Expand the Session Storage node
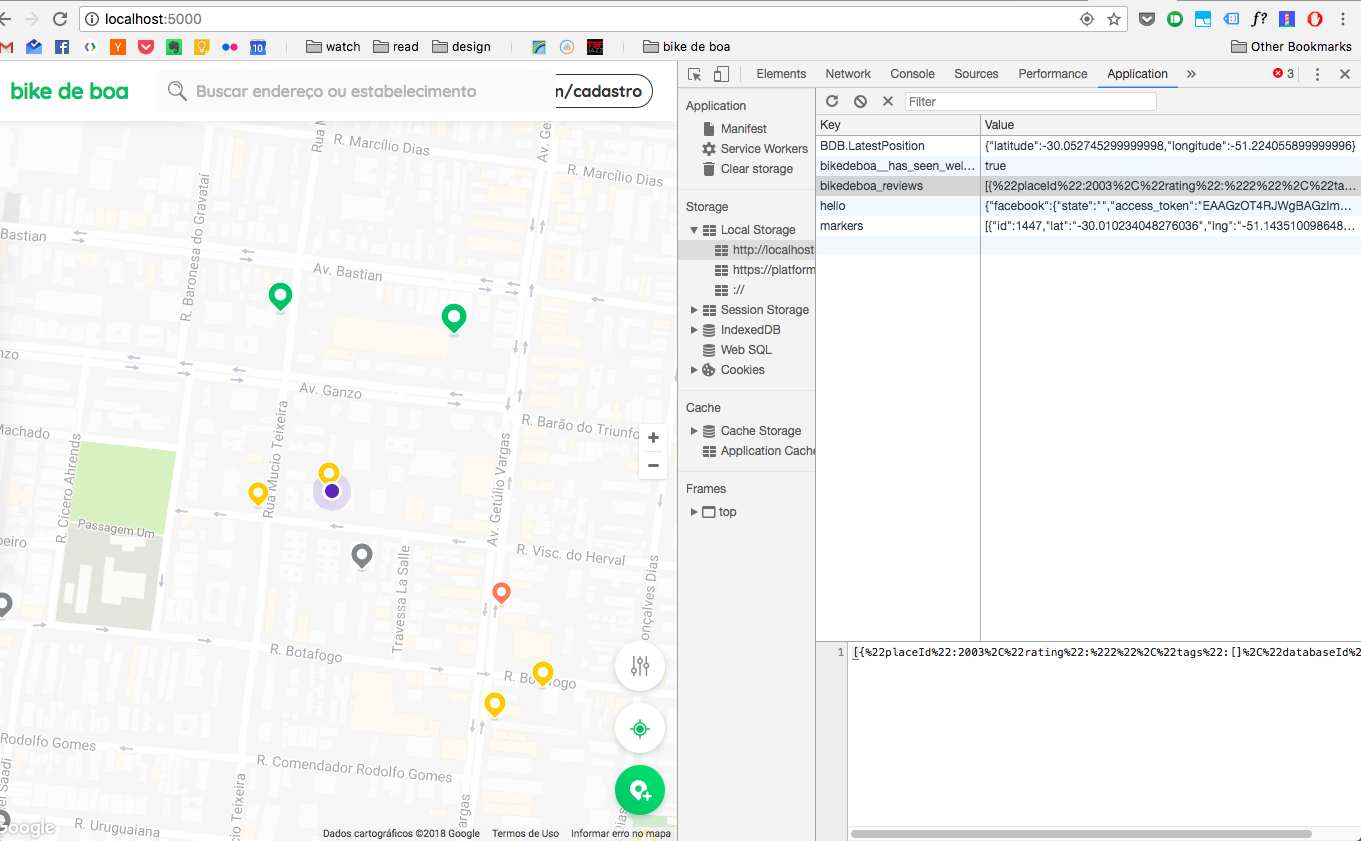This screenshot has width=1361, height=841. coord(694,310)
